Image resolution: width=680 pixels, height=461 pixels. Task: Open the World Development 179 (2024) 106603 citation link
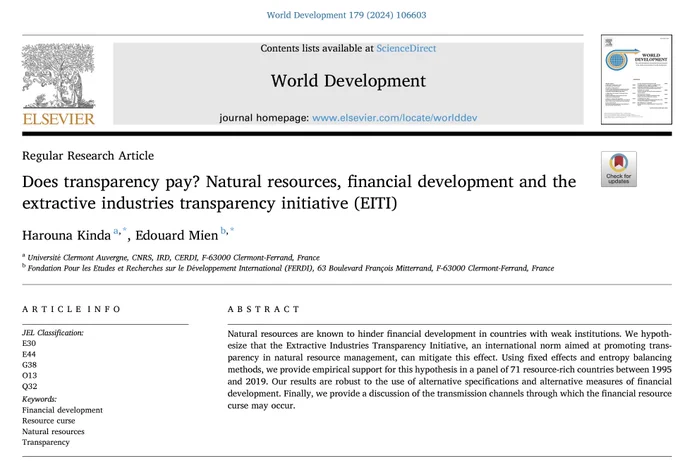[346, 15]
